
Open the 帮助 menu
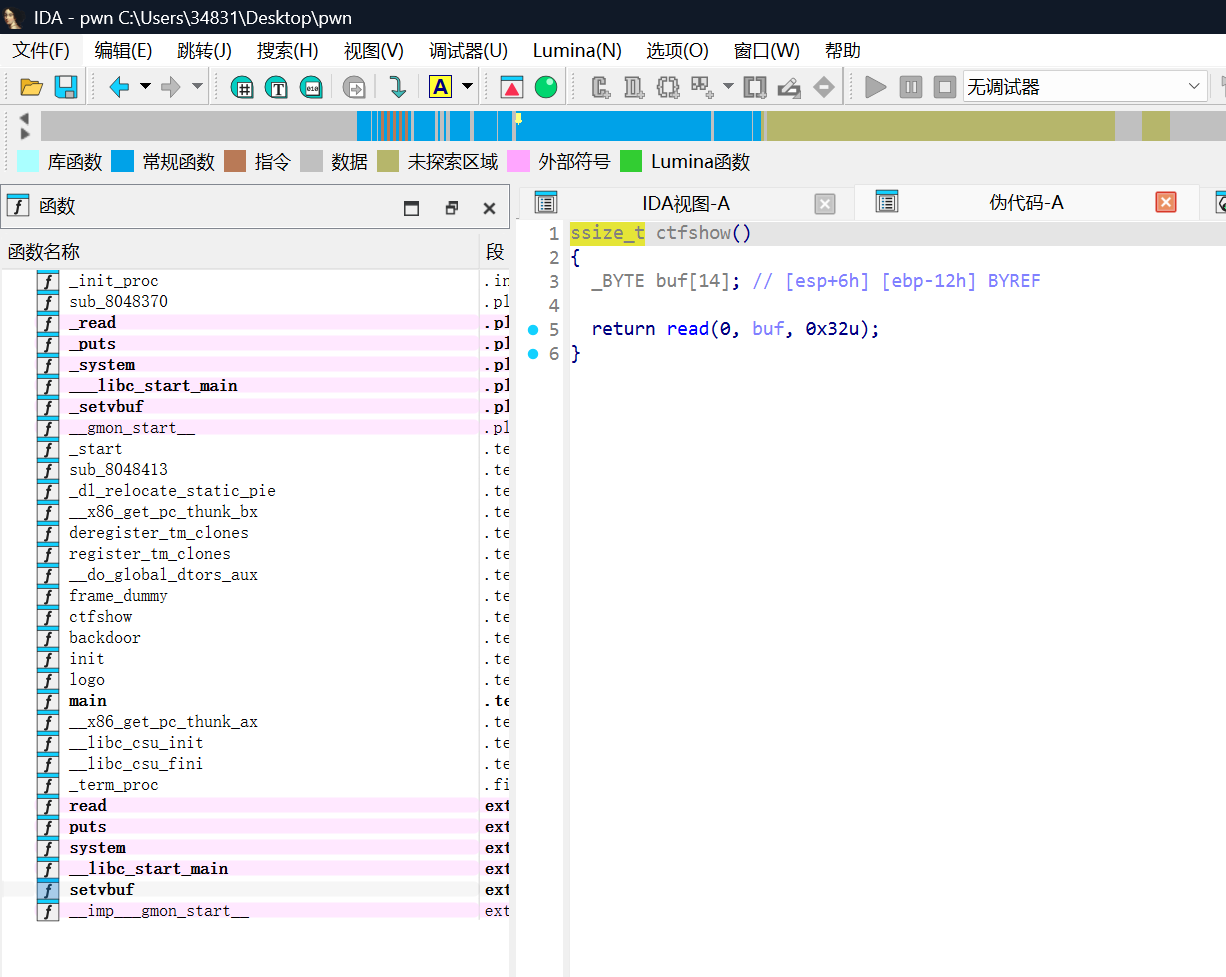pos(842,50)
